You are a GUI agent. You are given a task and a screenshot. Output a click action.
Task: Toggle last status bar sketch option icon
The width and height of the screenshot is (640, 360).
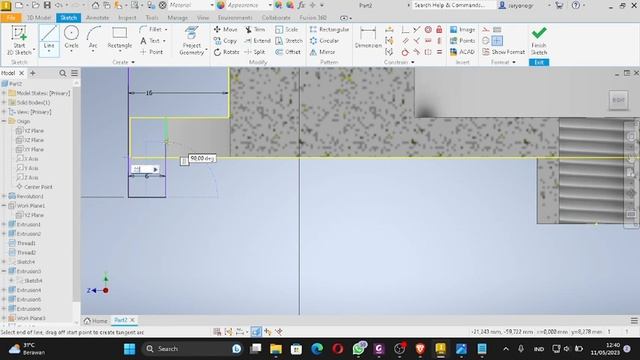tap(279, 332)
